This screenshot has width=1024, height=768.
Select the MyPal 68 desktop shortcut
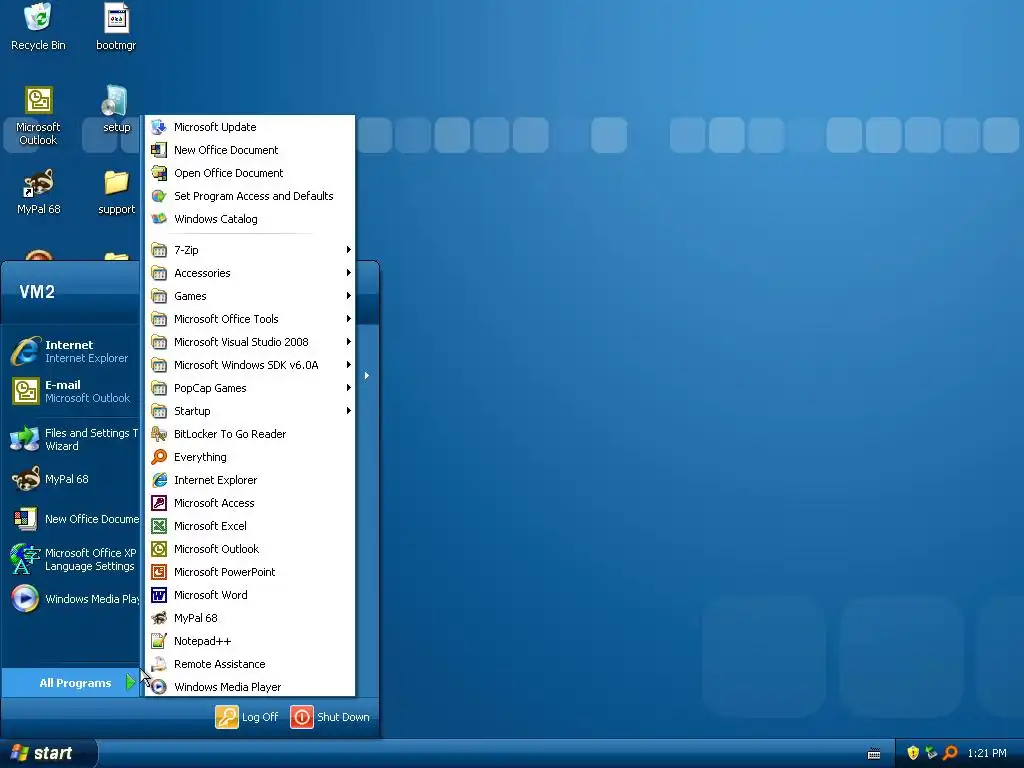pos(38,192)
